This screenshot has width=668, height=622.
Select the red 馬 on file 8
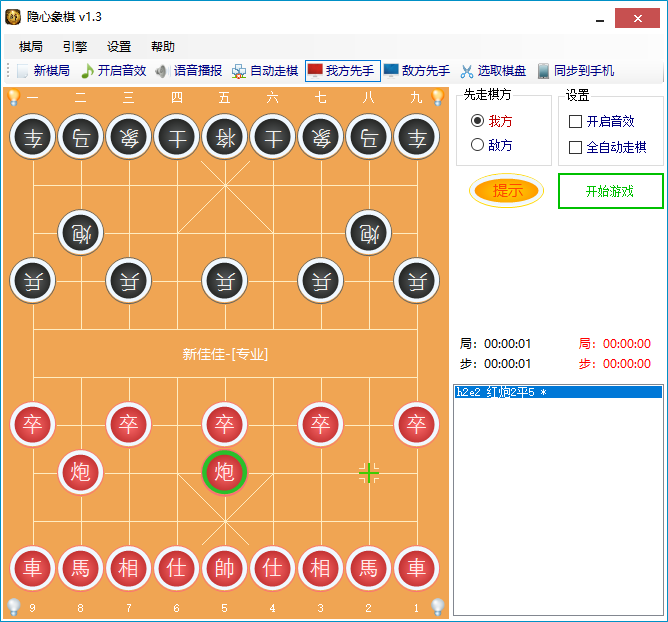pos(81,568)
